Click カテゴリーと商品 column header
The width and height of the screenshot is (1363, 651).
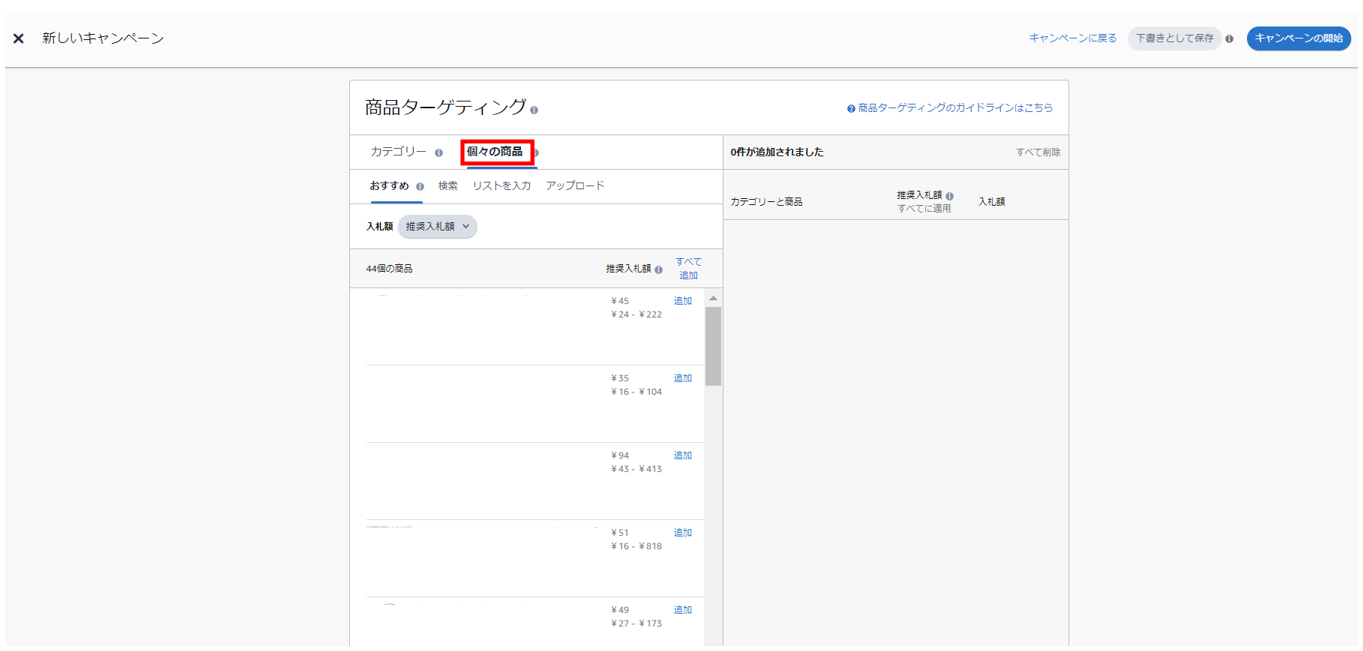[x=766, y=202]
